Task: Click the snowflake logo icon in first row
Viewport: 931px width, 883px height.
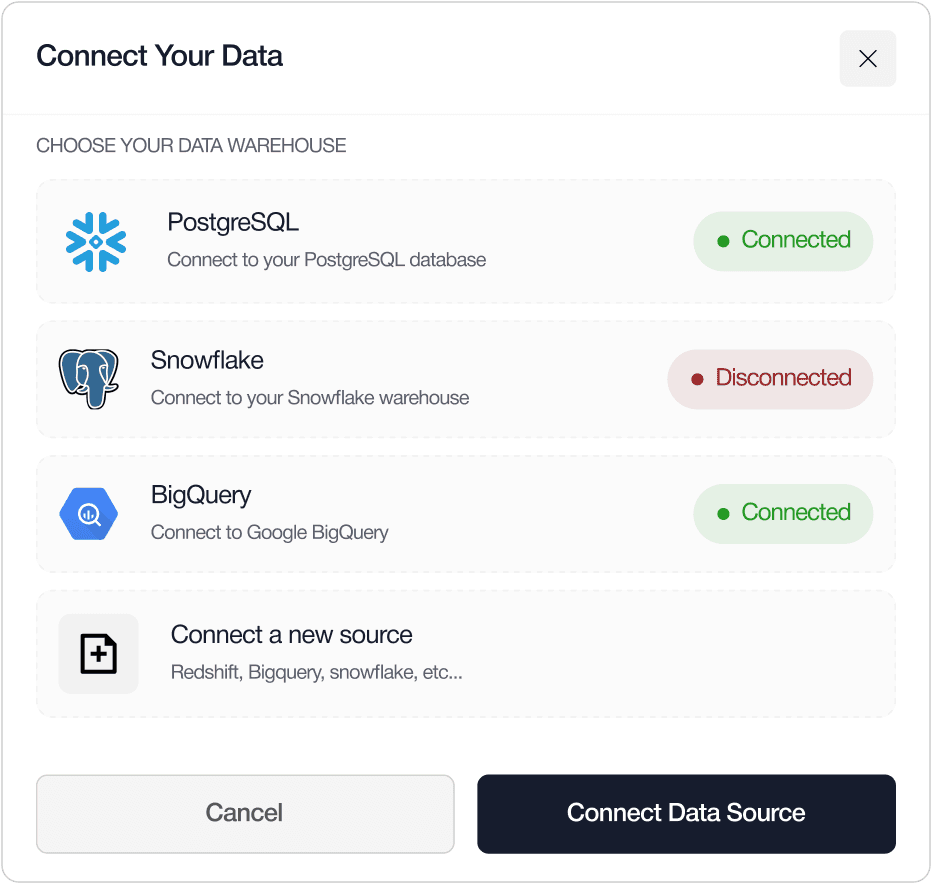Action: tap(96, 242)
